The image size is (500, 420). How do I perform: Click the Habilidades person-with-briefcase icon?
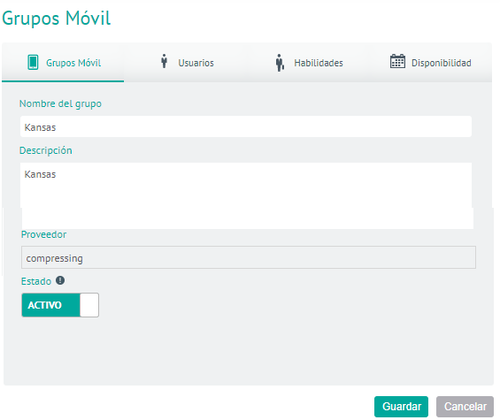(280, 63)
